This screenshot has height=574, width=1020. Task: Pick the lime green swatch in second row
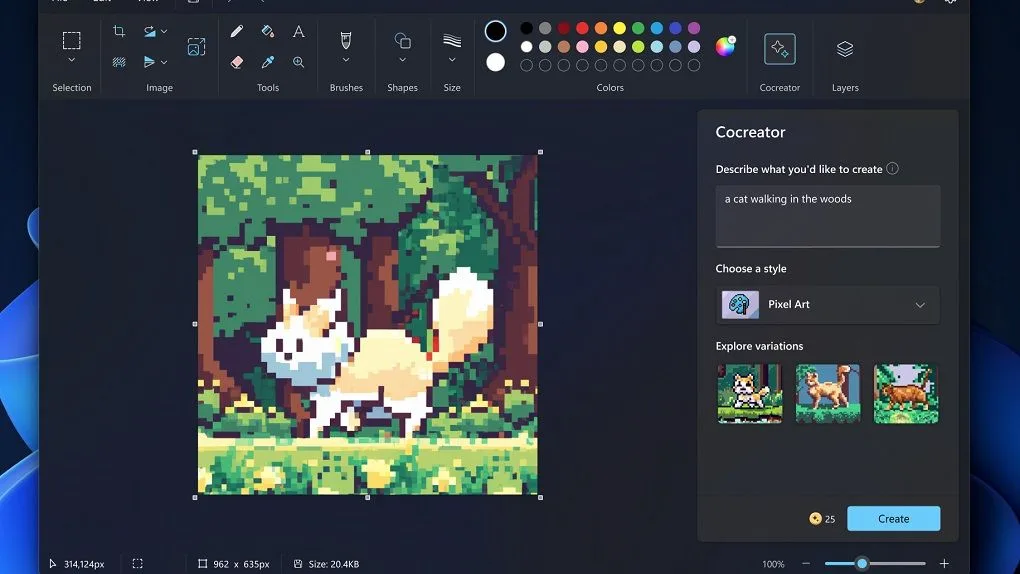click(638, 47)
